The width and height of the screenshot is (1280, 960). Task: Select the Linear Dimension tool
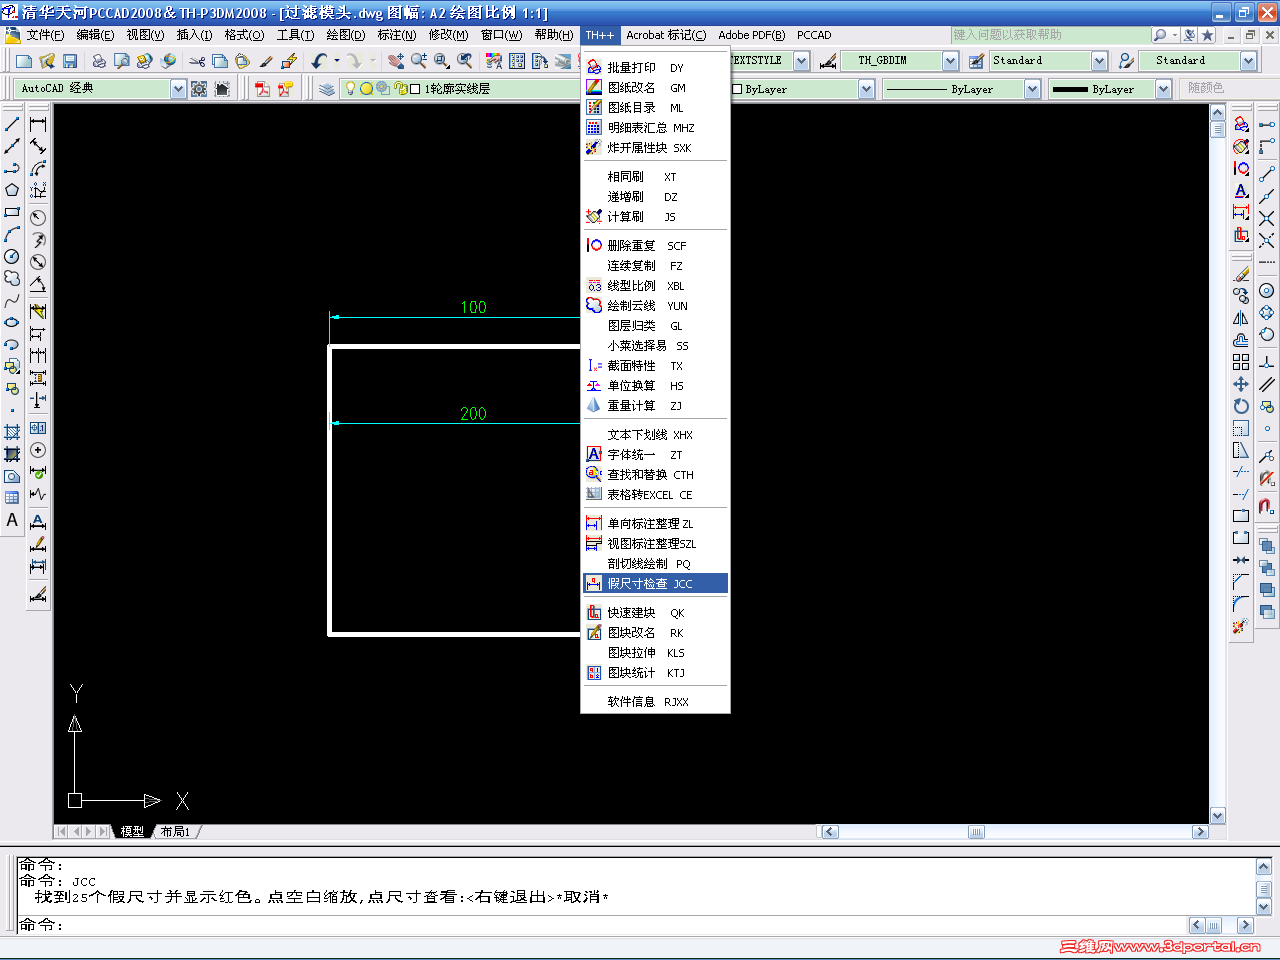click(x=38, y=124)
